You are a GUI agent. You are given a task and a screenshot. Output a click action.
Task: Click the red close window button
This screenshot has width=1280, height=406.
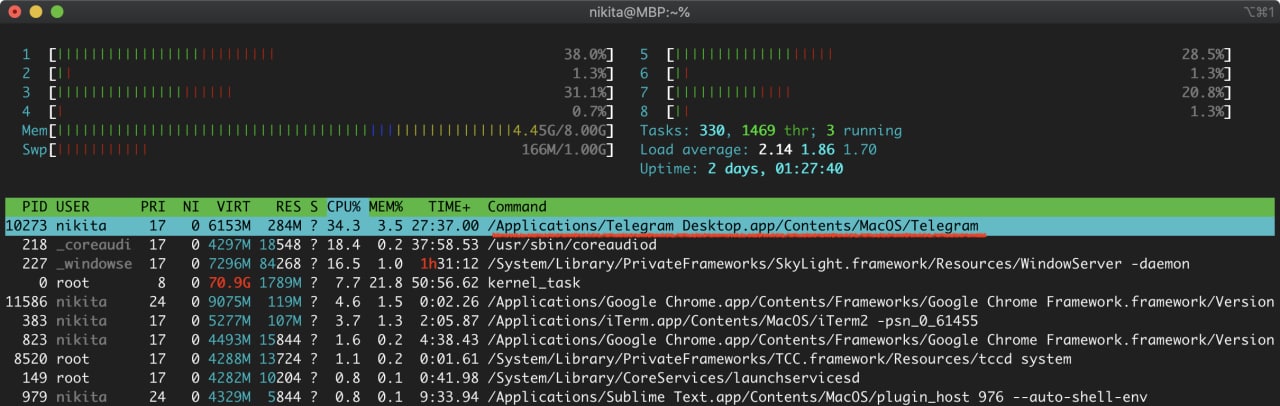pyautogui.click(x=15, y=12)
